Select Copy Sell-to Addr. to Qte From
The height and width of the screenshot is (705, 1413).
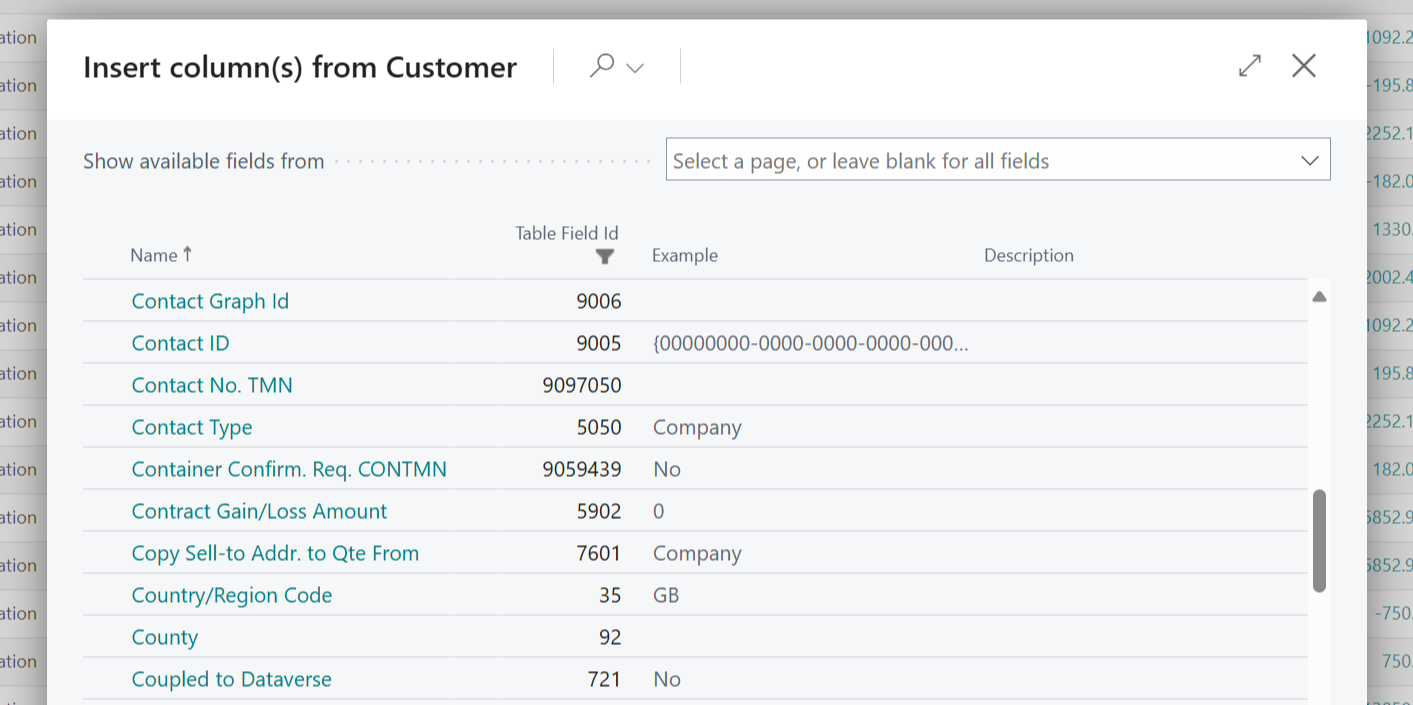click(275, 553)
